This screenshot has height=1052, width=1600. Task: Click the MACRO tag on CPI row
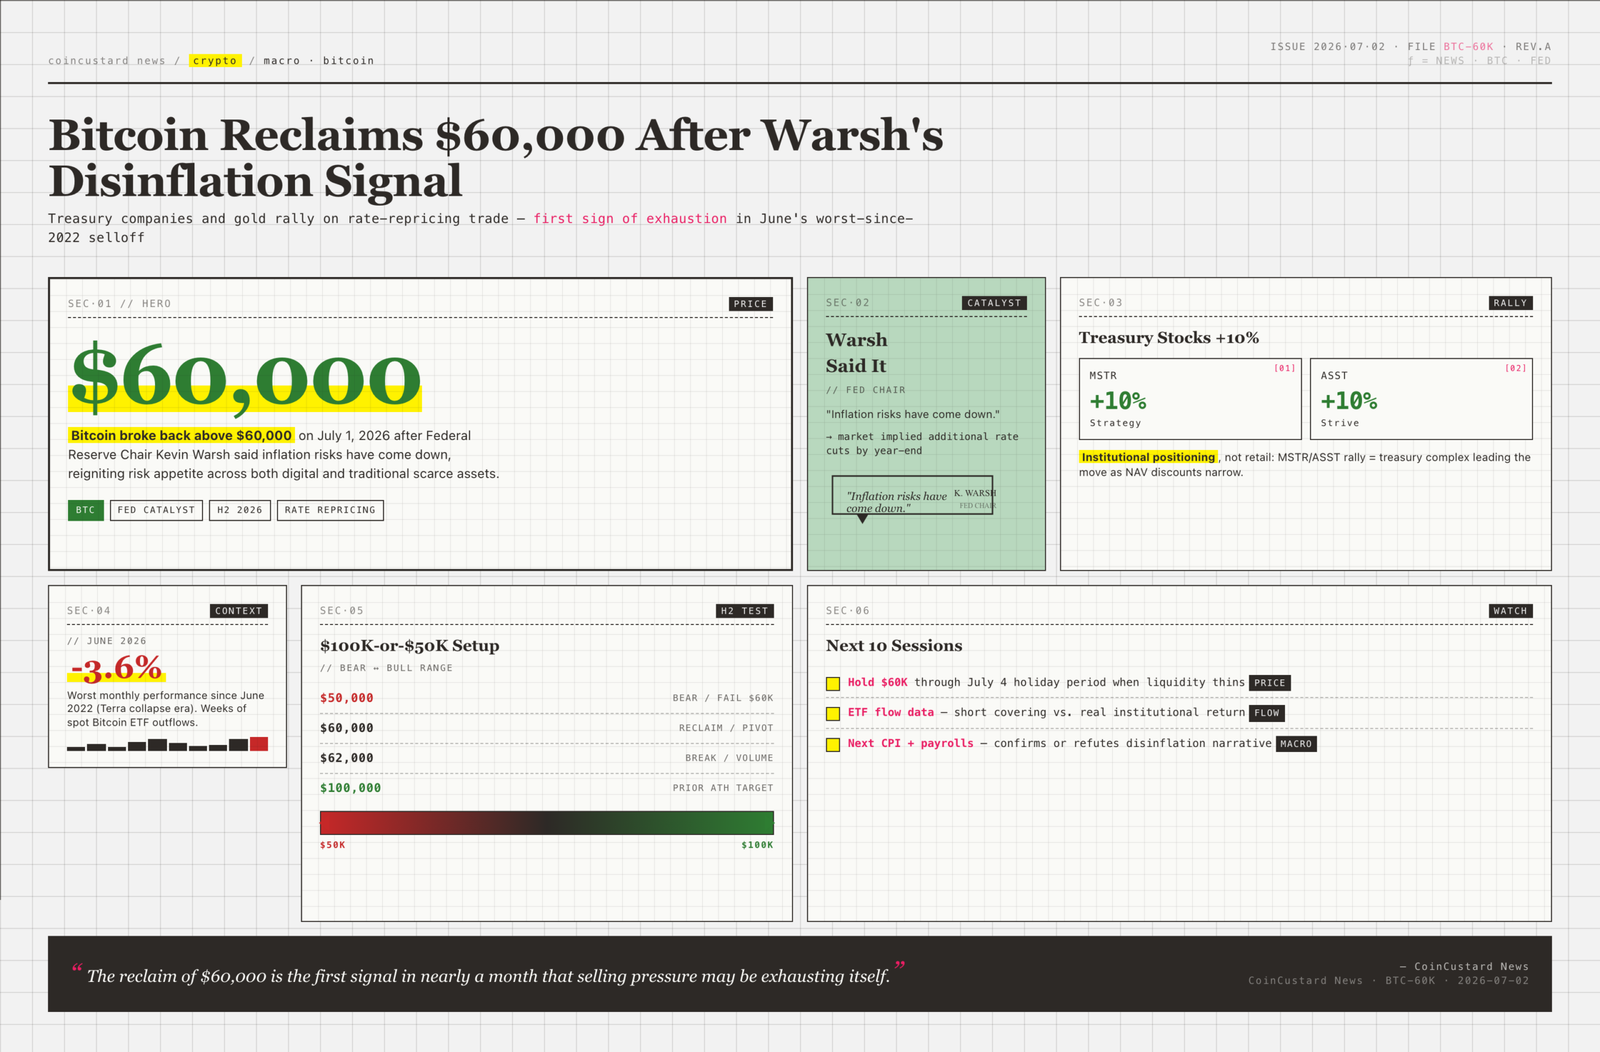click(x=1296, y=744)
